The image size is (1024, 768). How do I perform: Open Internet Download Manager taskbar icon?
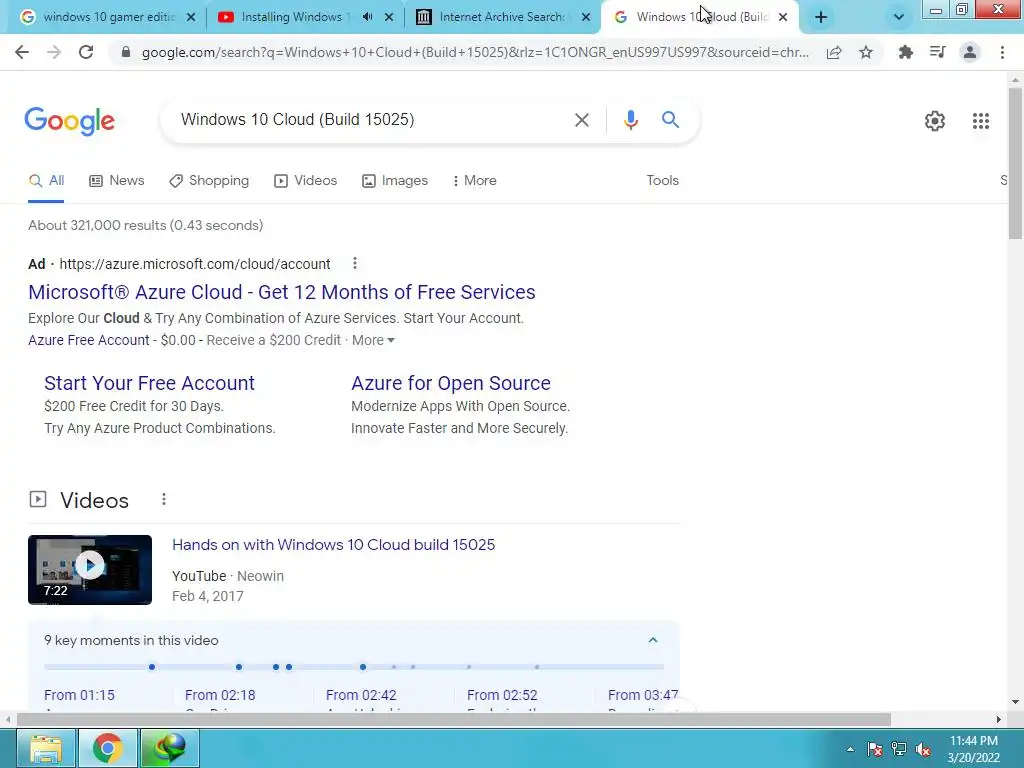[170, 748]
